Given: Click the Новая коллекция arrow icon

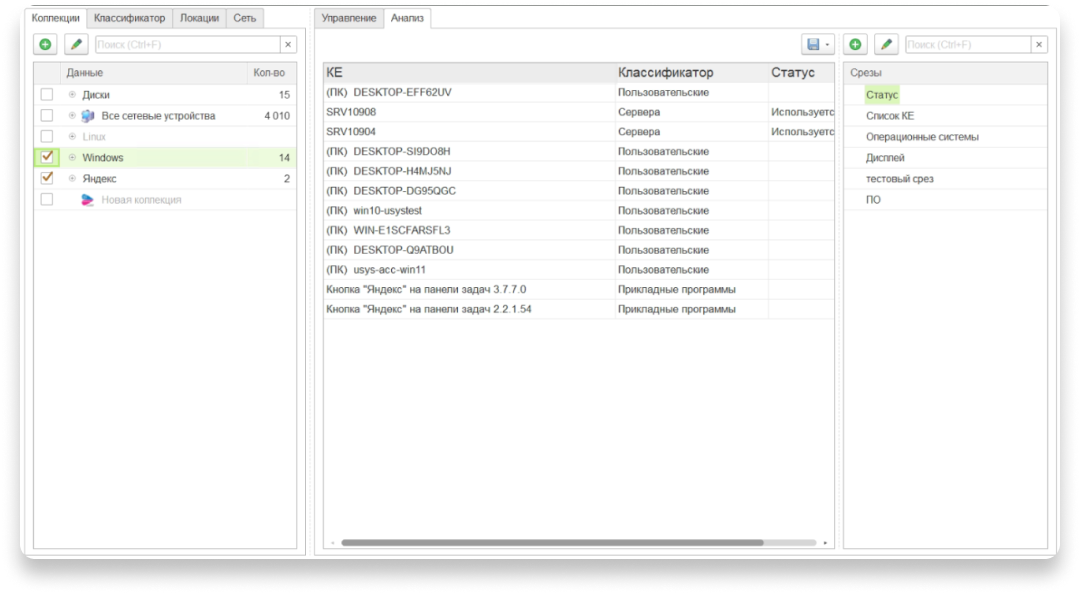Looking at the screenshot, I should point(87,200).
